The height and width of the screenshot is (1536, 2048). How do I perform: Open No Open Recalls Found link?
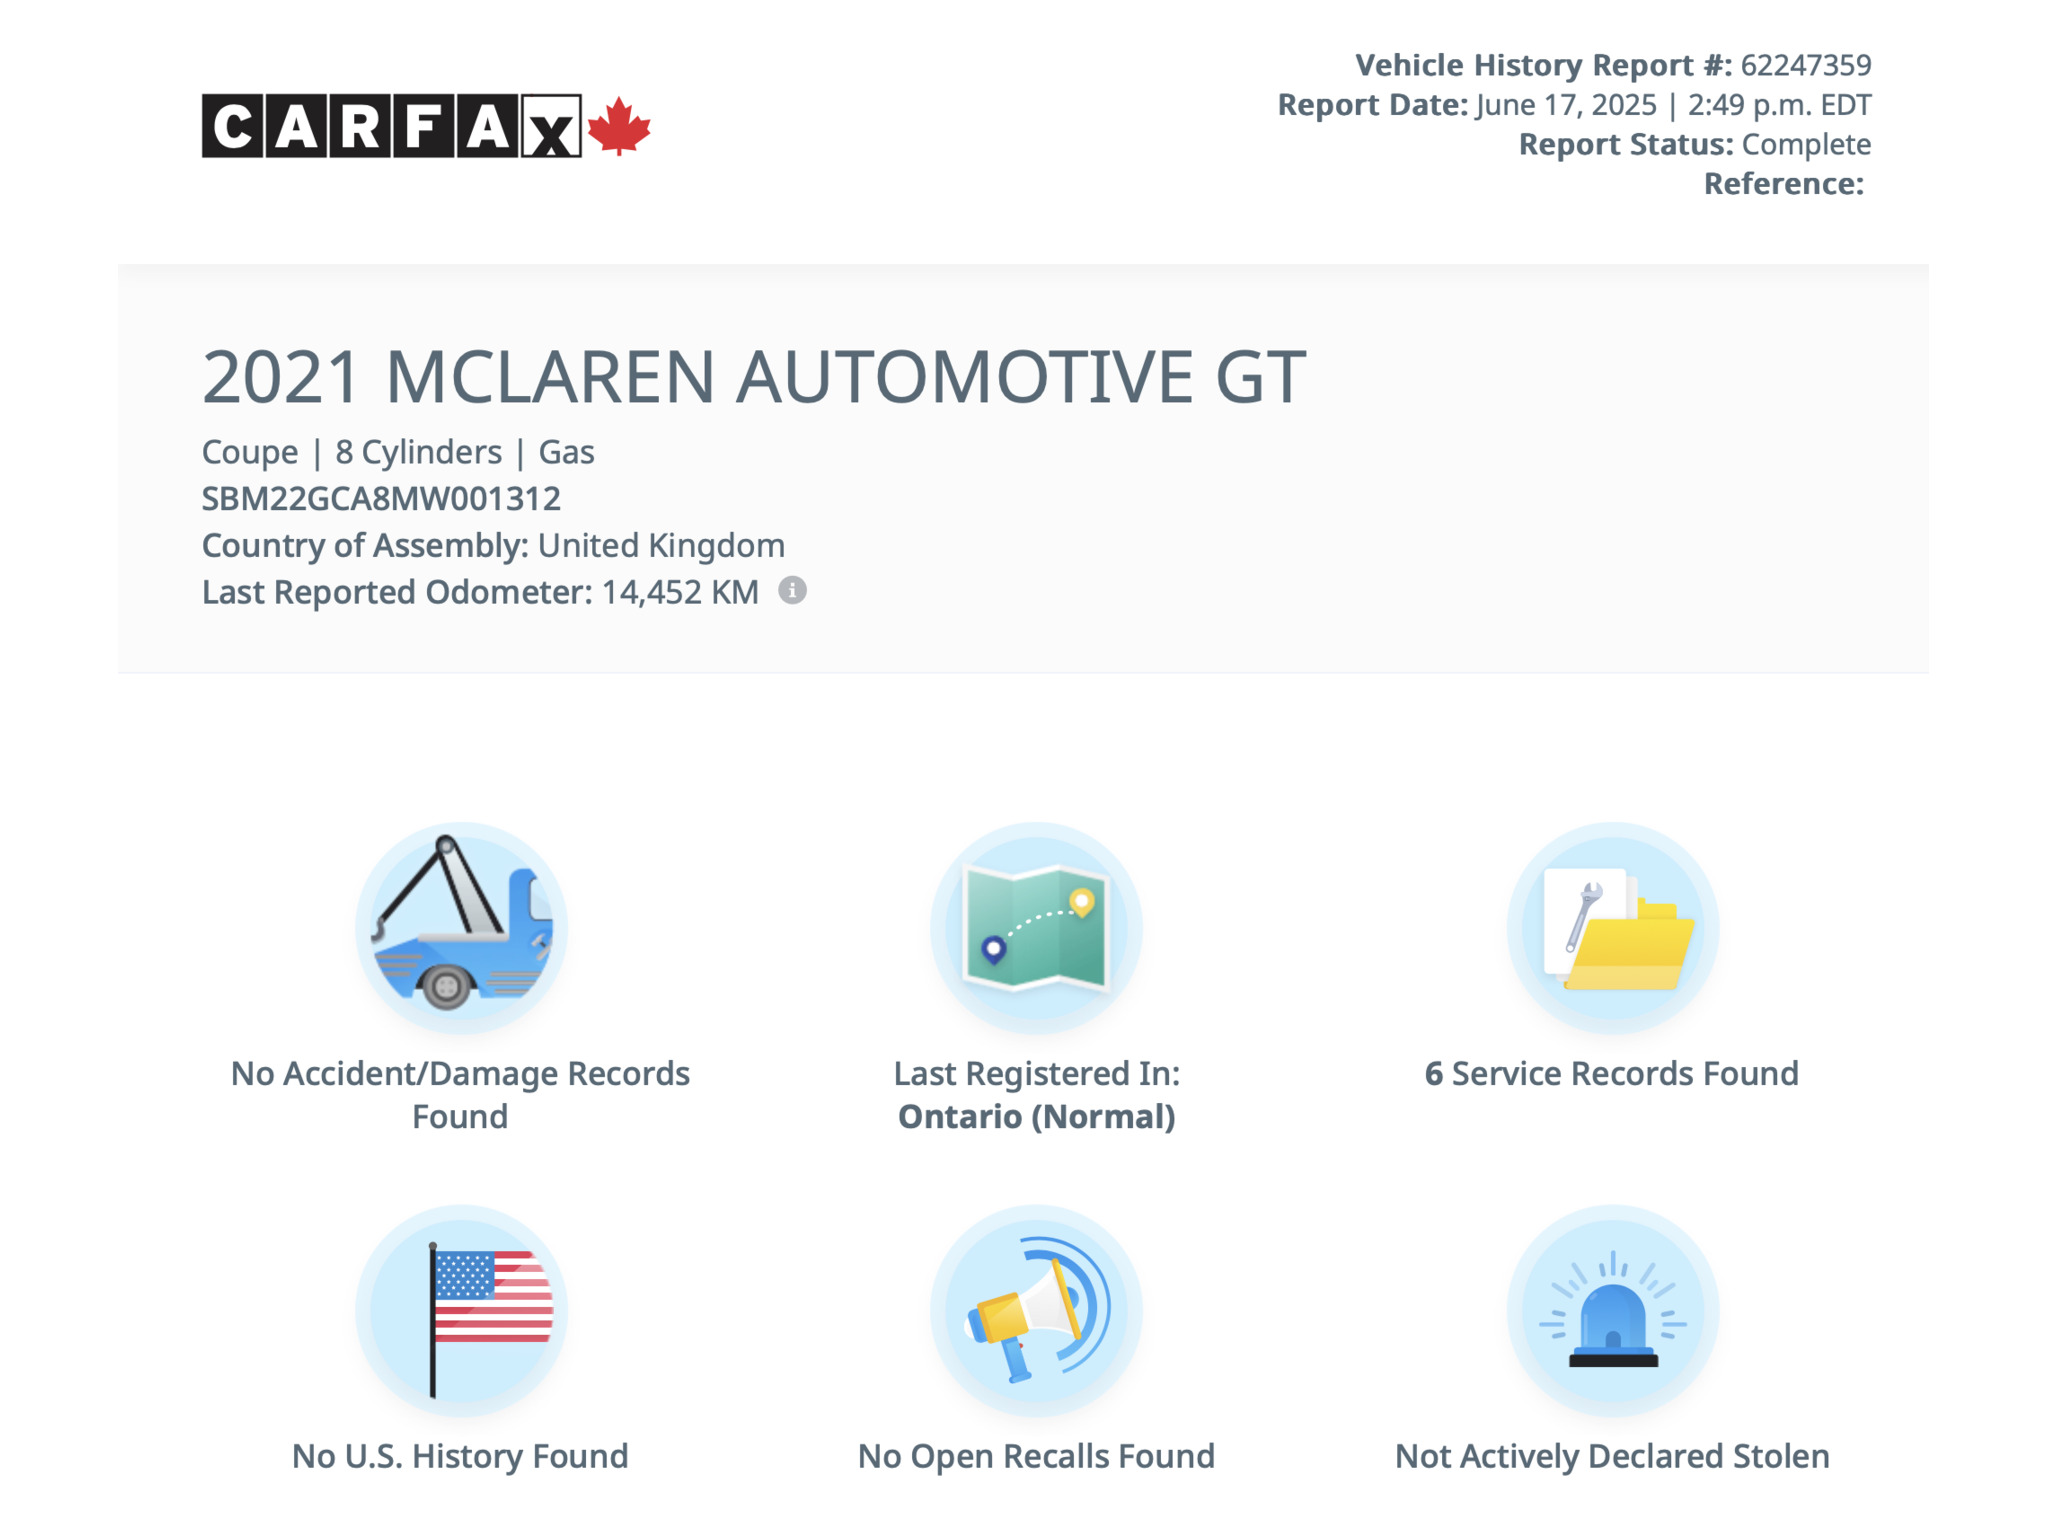[1036, 1456]
